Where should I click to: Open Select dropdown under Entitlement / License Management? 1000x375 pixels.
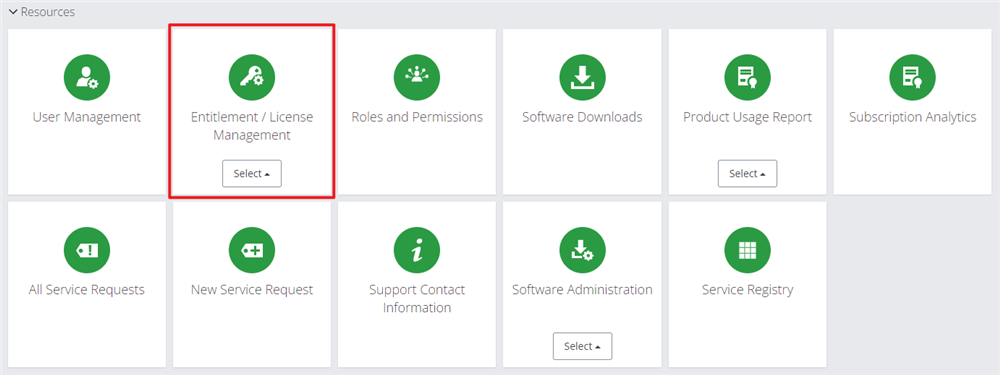tap(252, 173)
